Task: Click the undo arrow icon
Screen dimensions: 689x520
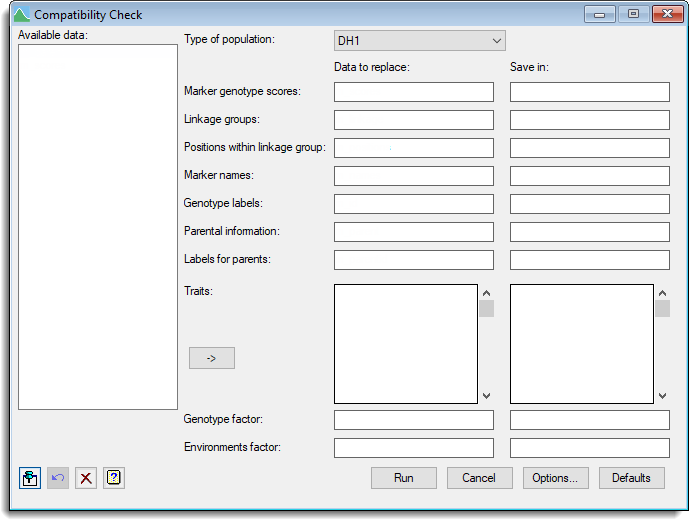Action: 58,478
